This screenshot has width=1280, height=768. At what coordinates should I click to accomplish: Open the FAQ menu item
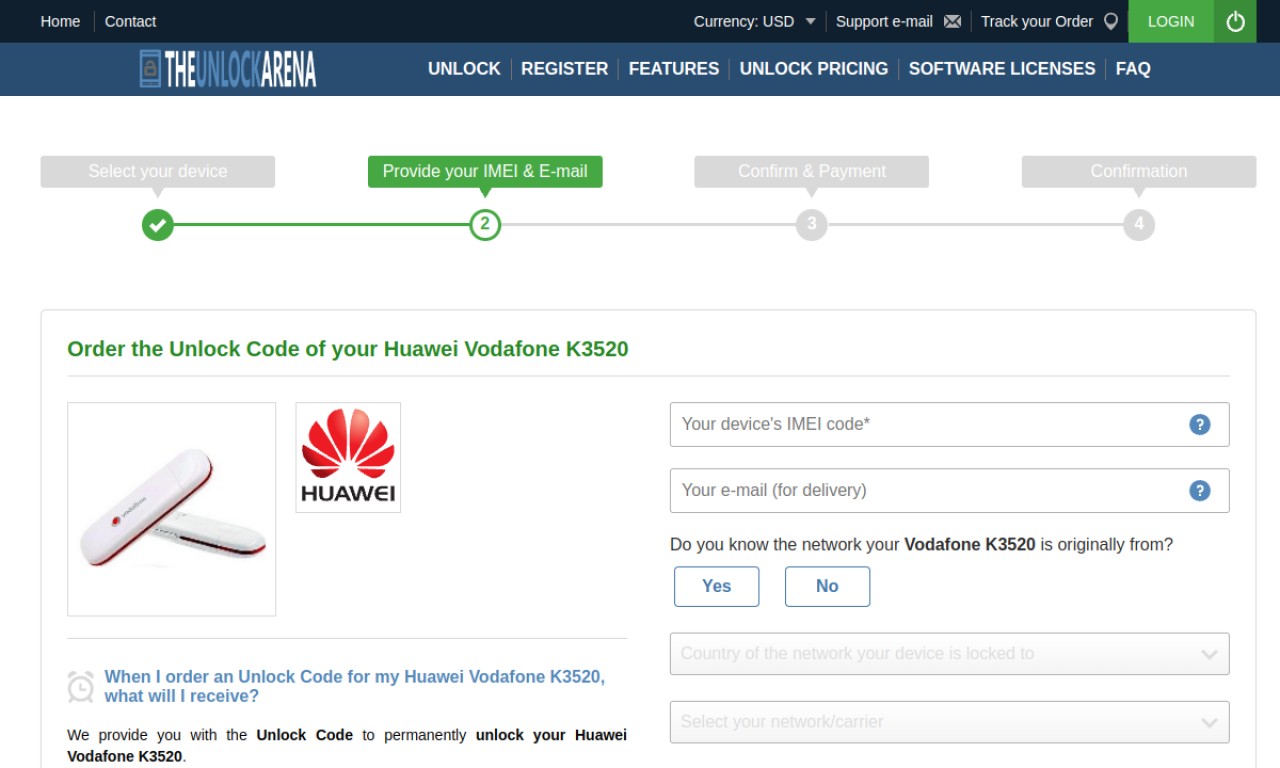pyautogui.click(x=1133, y=69)
